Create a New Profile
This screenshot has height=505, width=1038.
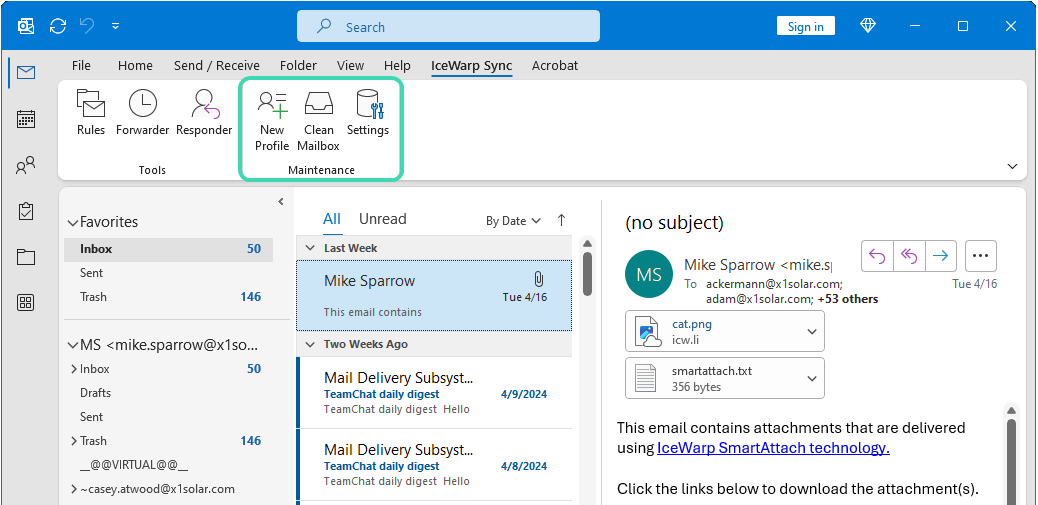(272, 120)
